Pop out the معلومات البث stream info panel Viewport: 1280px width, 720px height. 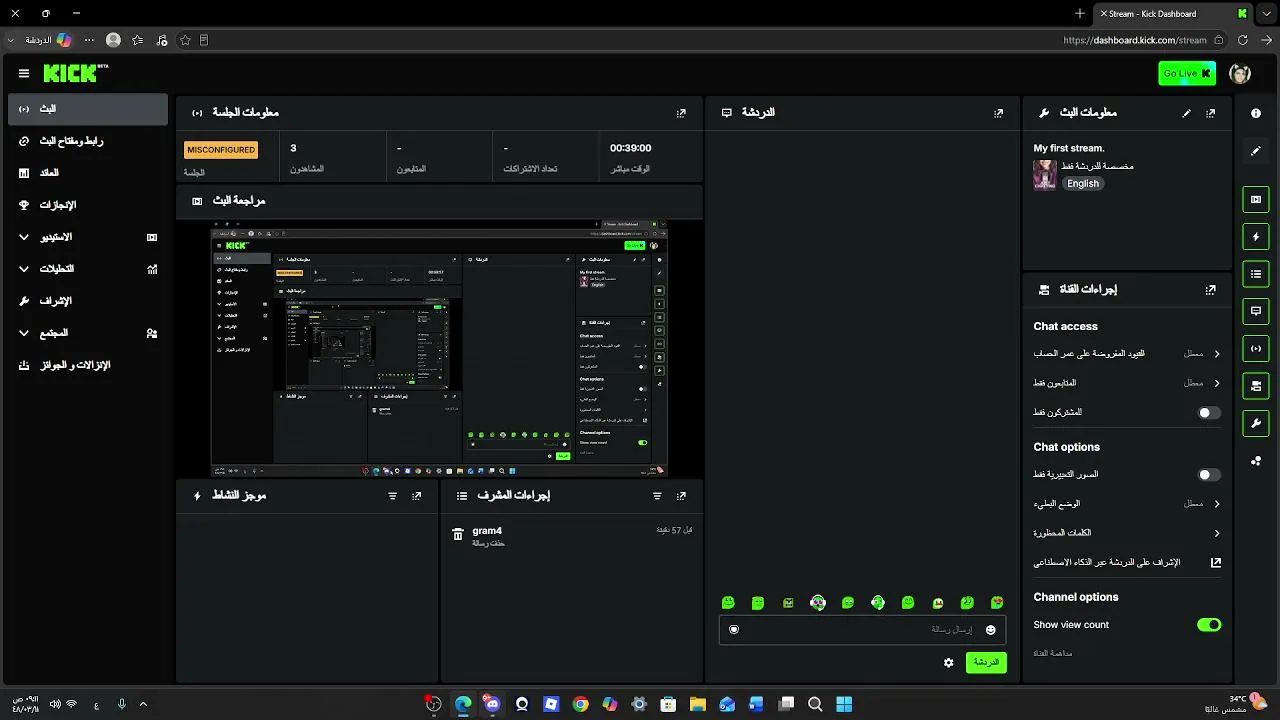(1211, 113)
